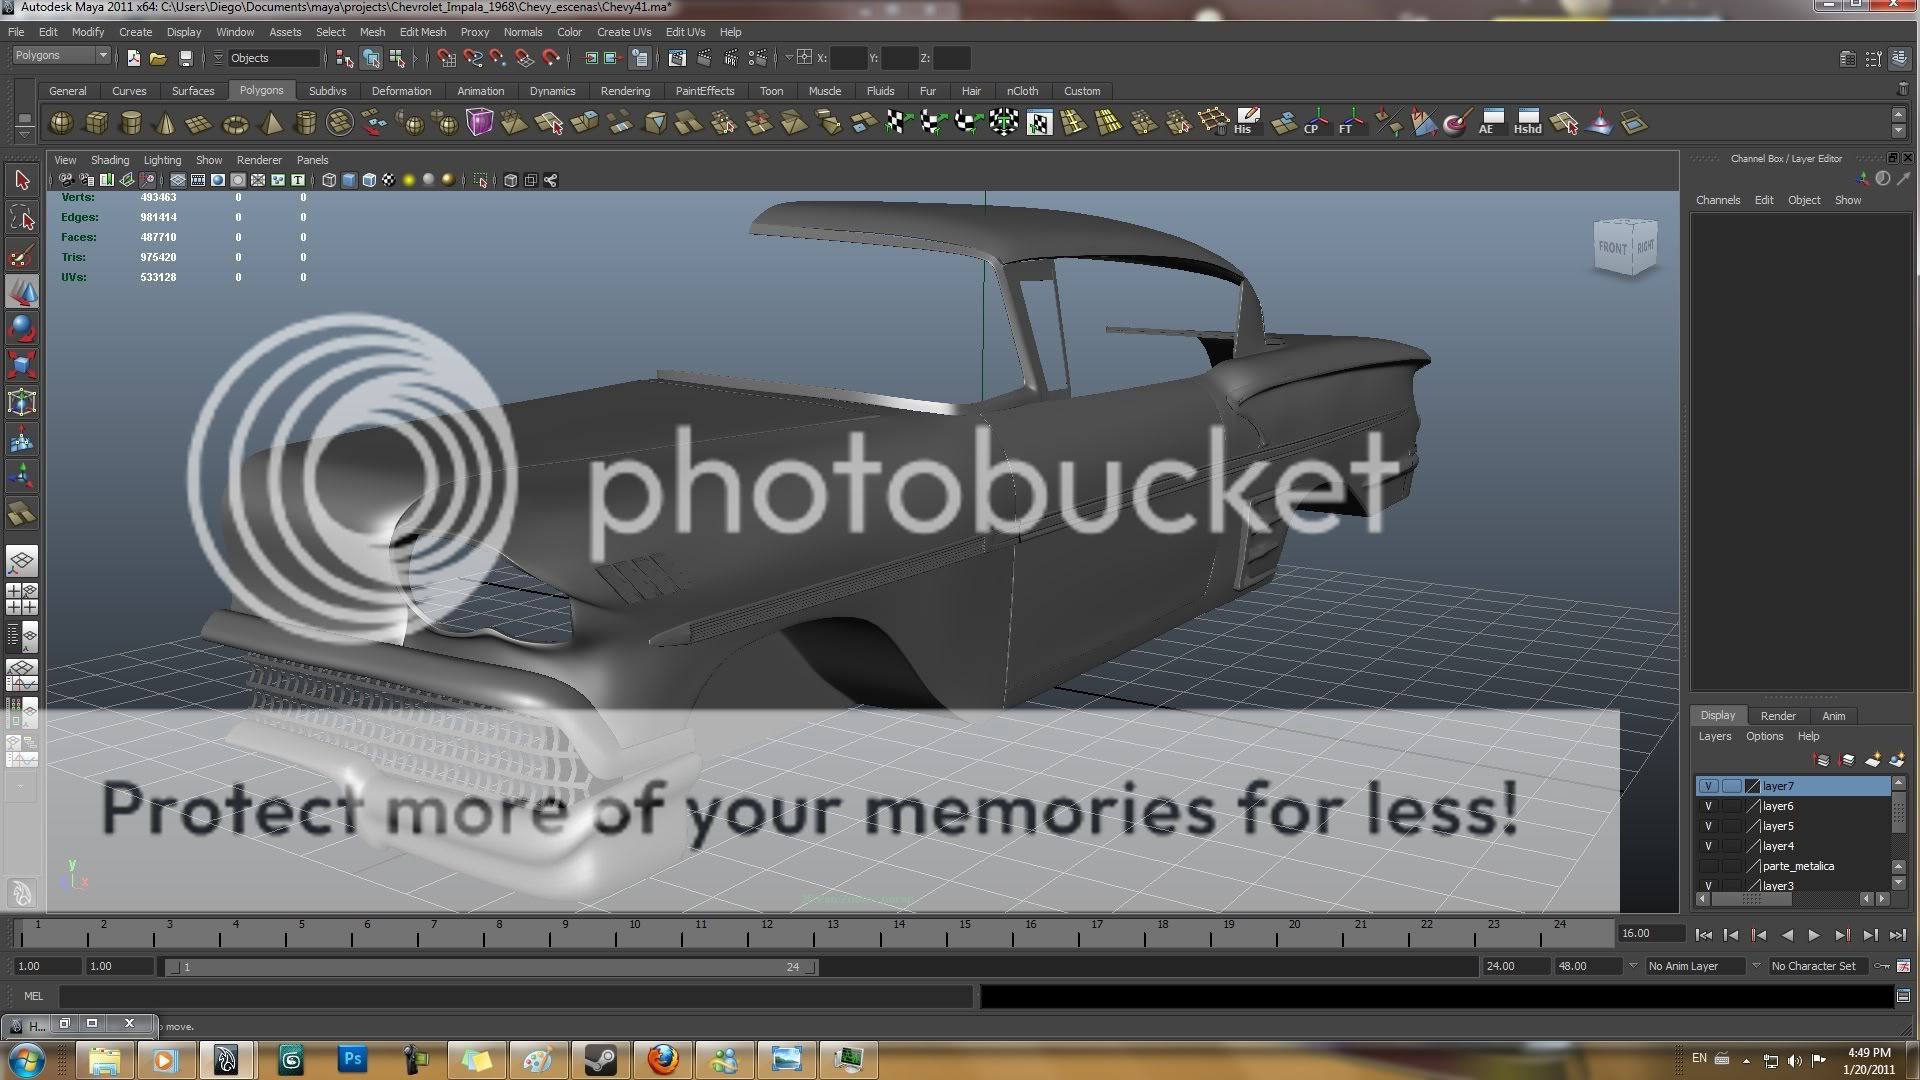Create a polygon plane from the shelf

199,123
